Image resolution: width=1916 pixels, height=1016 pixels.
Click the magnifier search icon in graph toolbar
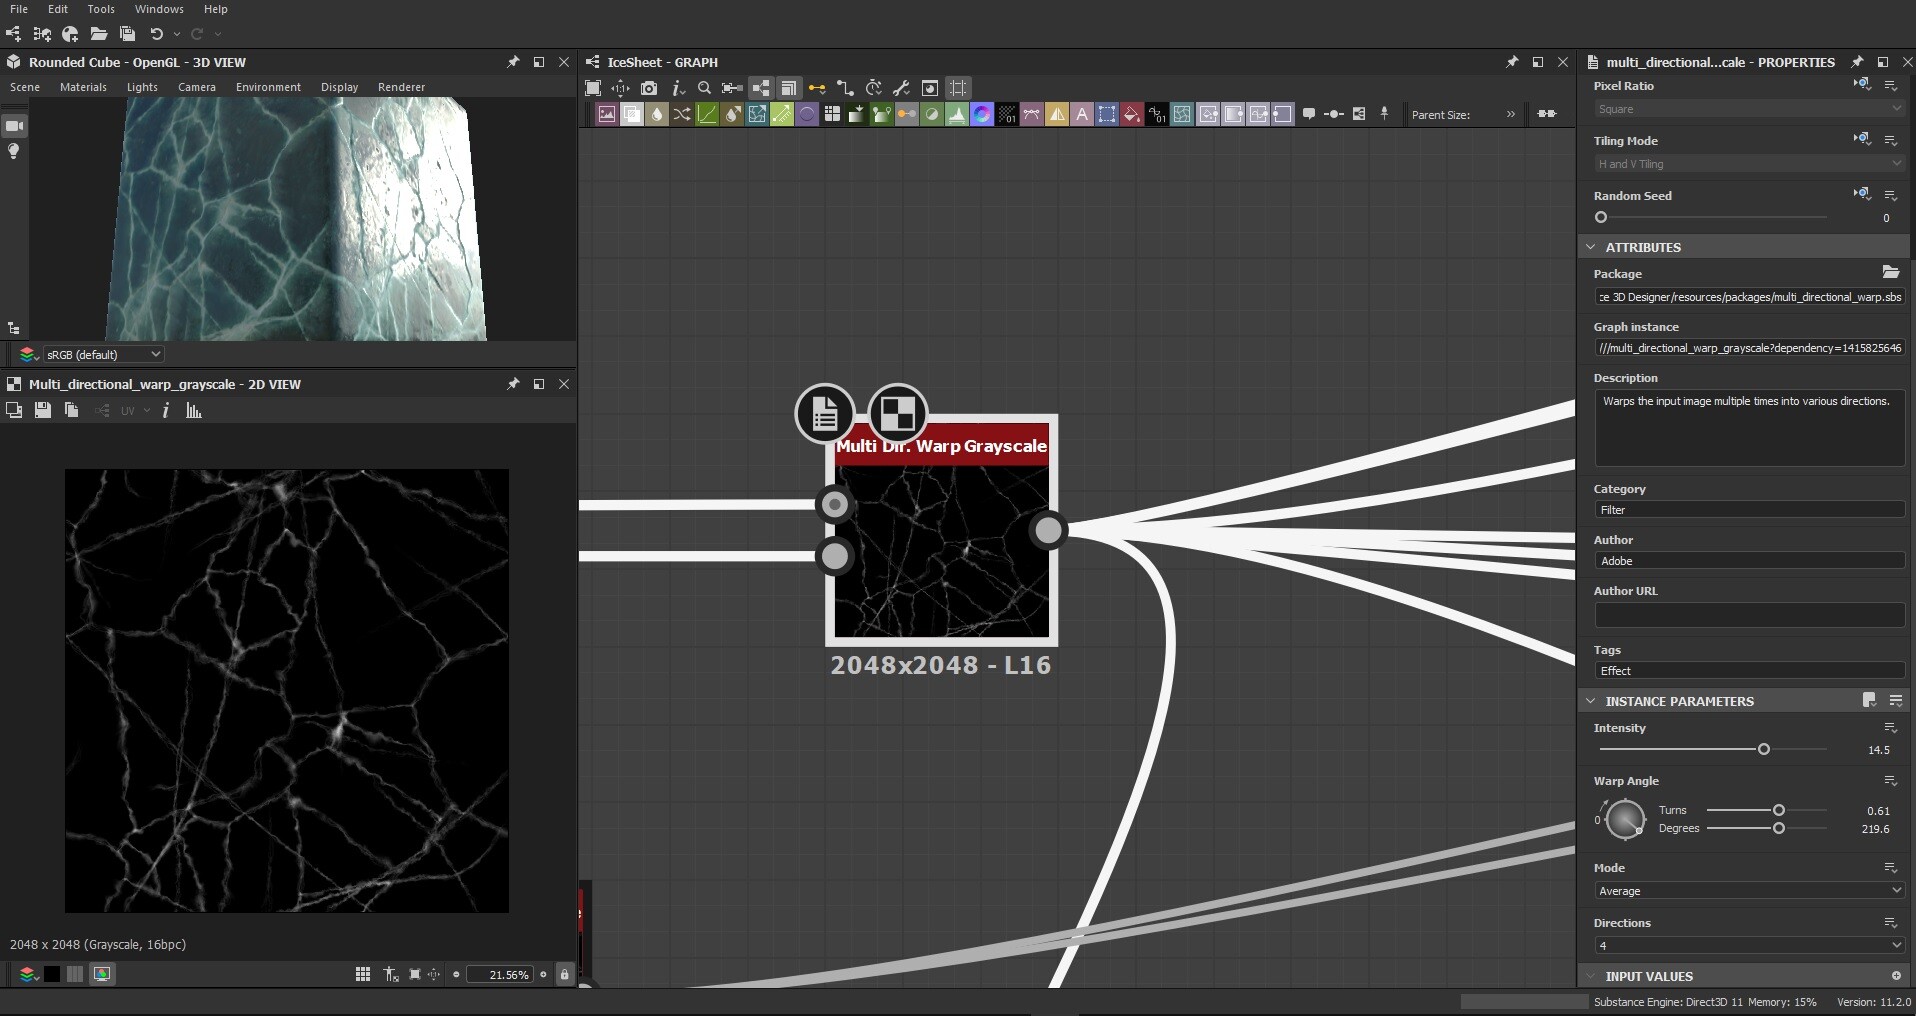(704, 88)
